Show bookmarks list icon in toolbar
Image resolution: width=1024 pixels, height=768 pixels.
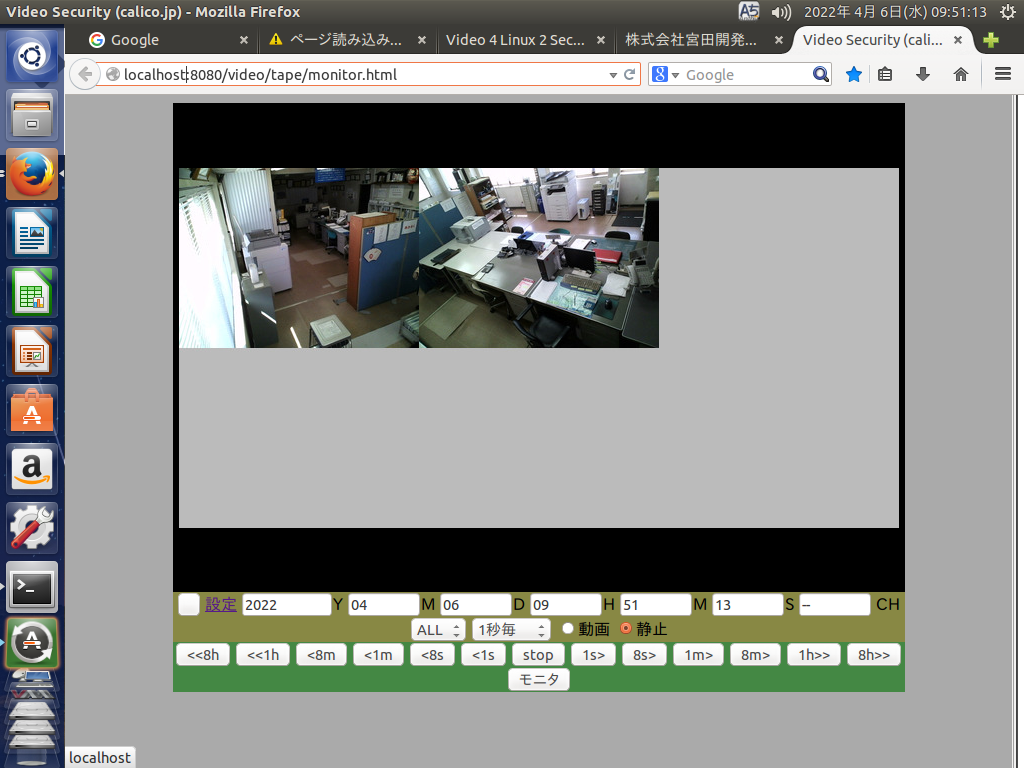point(885,74)
